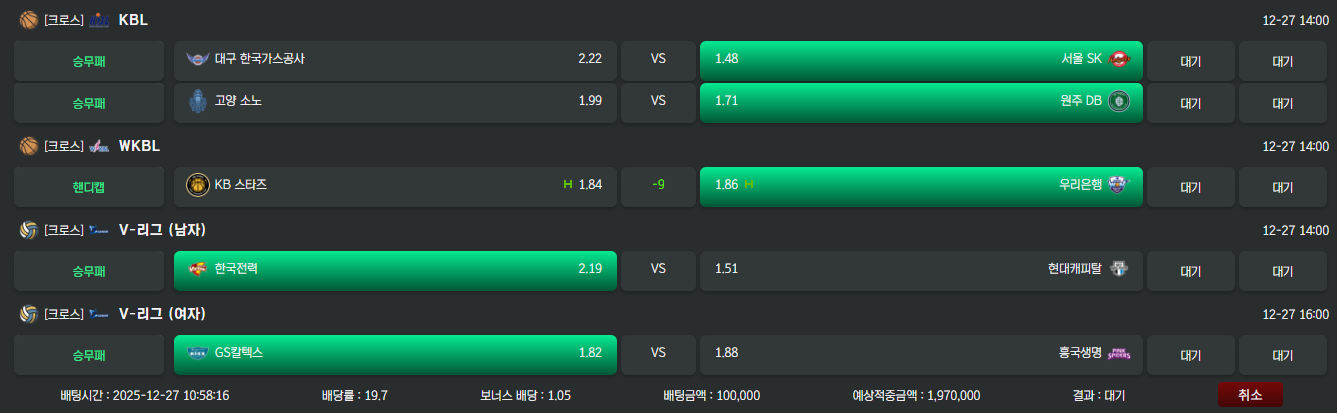Click the 흥국생명 team logo icon
Viewport: 1337px width, 413px height.
coord(1118,353)
